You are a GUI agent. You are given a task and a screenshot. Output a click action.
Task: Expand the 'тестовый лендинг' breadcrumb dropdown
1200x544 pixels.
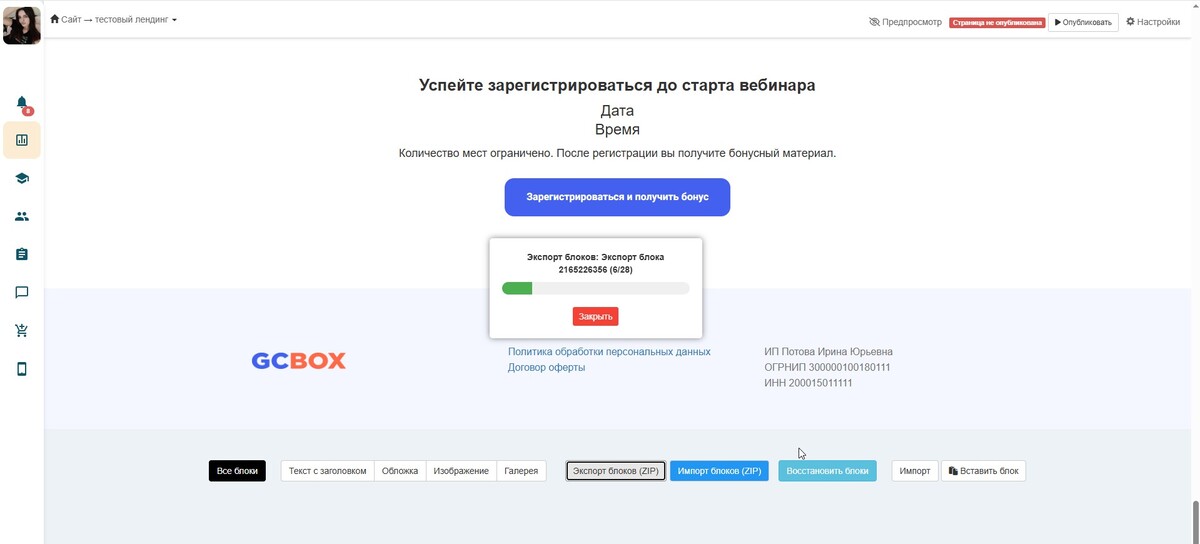pyautogui.click(x=135, y=20)
